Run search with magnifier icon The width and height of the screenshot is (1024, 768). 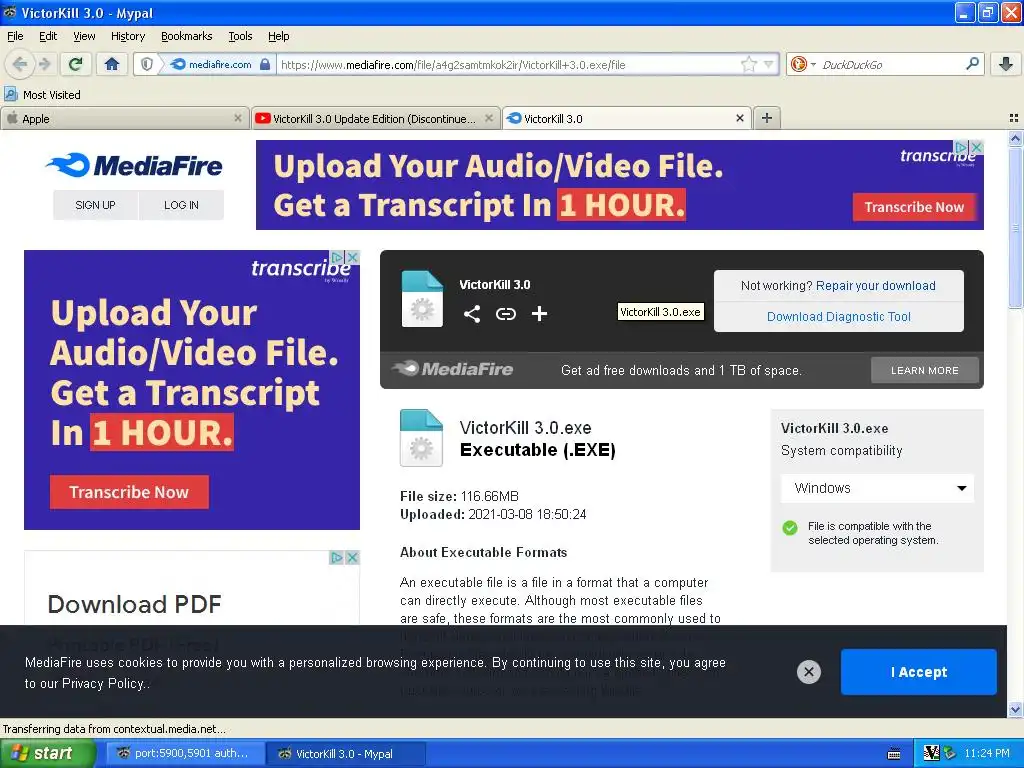(972, 63)
